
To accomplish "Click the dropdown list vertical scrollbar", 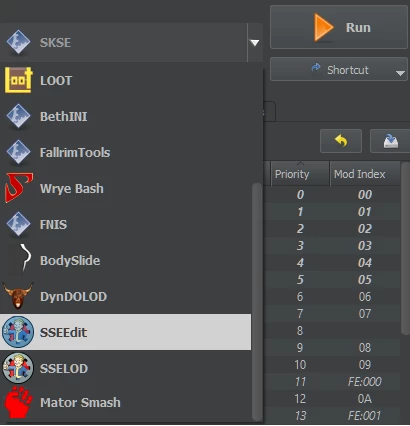I will coord(257,301).
